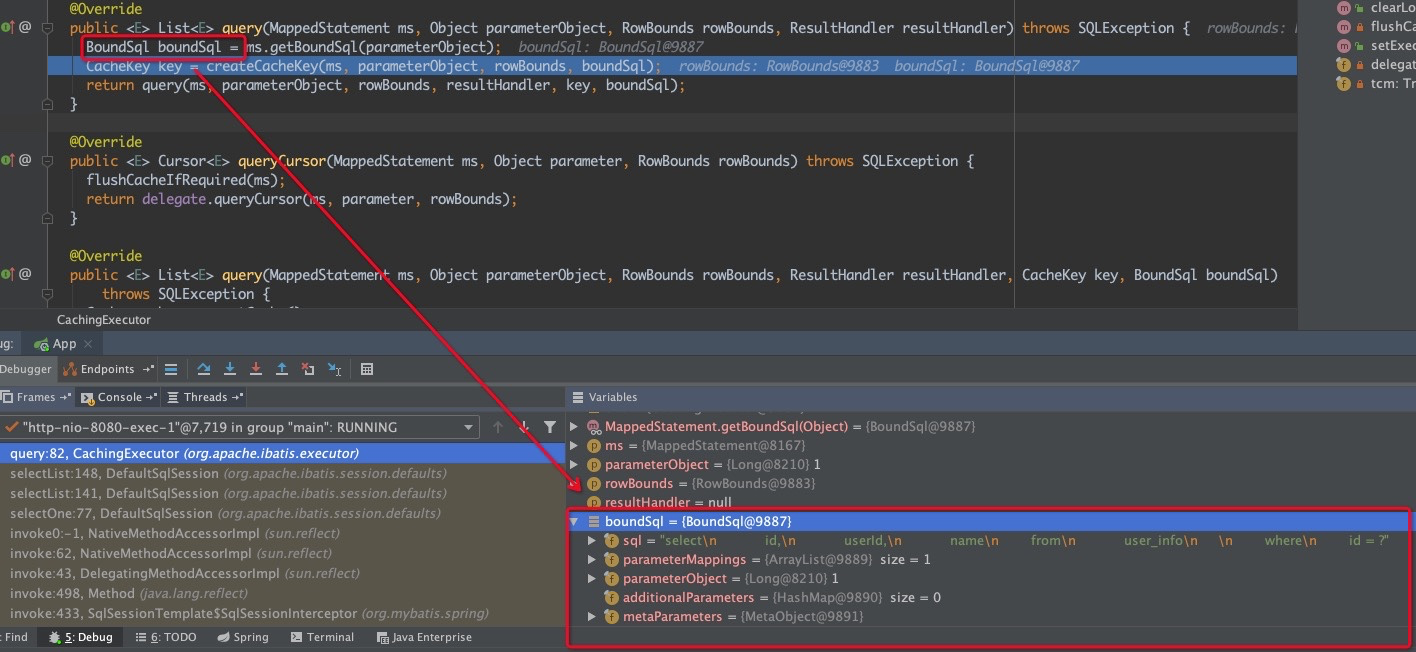Click the Step Over debugger icon
Viewport: 1416px width, 652px height.
coord(204,369)
